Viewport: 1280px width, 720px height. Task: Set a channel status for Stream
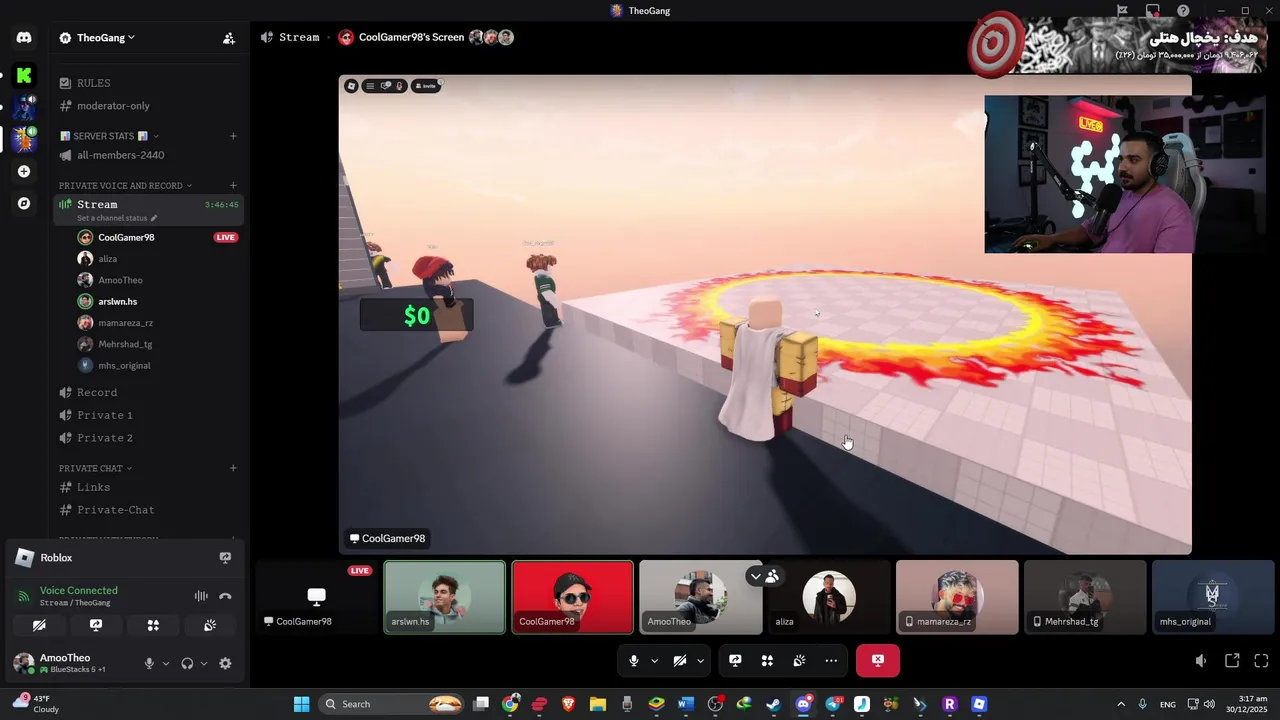(117, 218)
